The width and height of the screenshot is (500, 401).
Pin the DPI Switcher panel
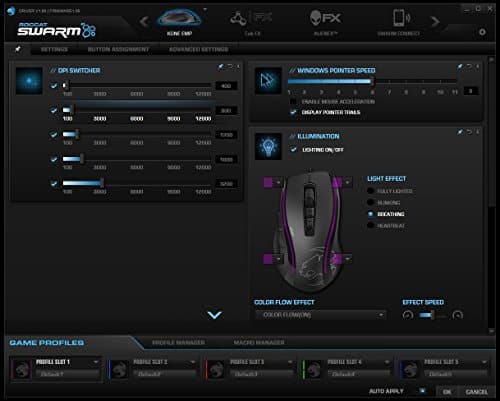(x=221, y=66)
